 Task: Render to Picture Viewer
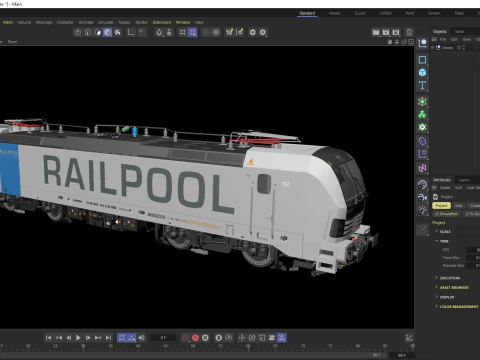click(x=386, y=32)
